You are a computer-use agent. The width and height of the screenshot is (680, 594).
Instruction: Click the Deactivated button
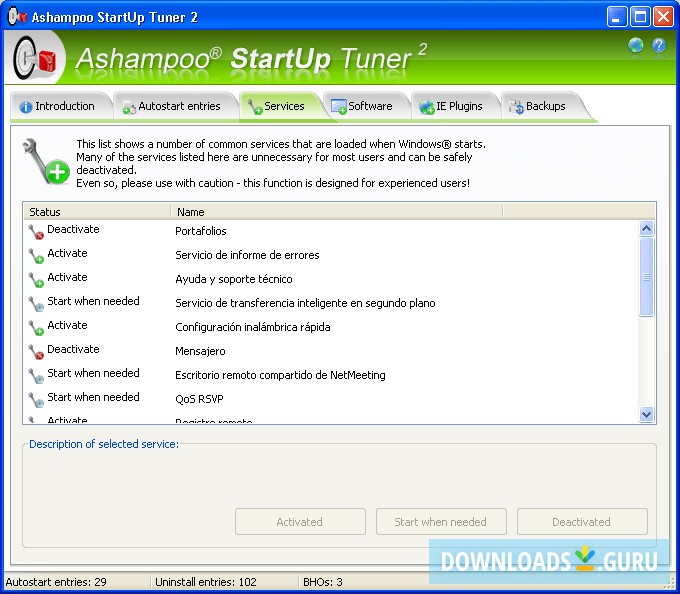(582, 522)
